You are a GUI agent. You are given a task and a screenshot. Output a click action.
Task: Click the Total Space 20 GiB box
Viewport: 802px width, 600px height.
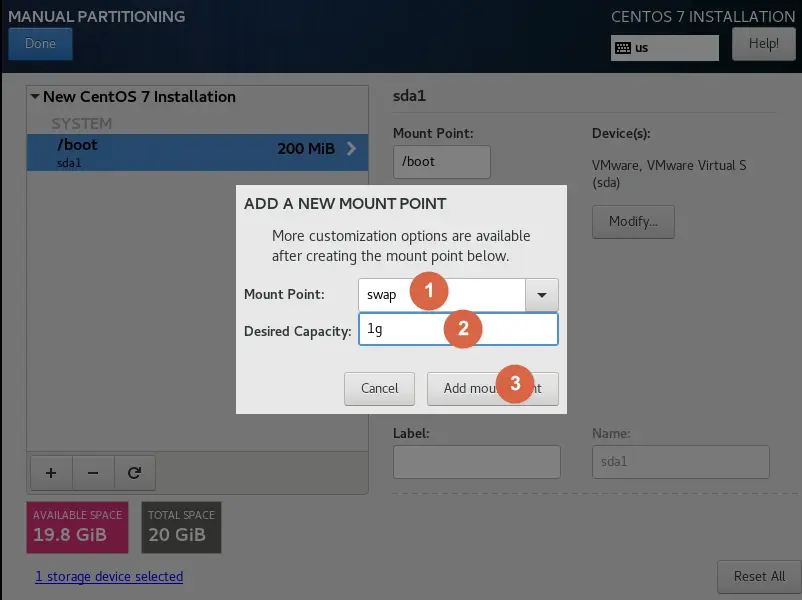(182, 527)
